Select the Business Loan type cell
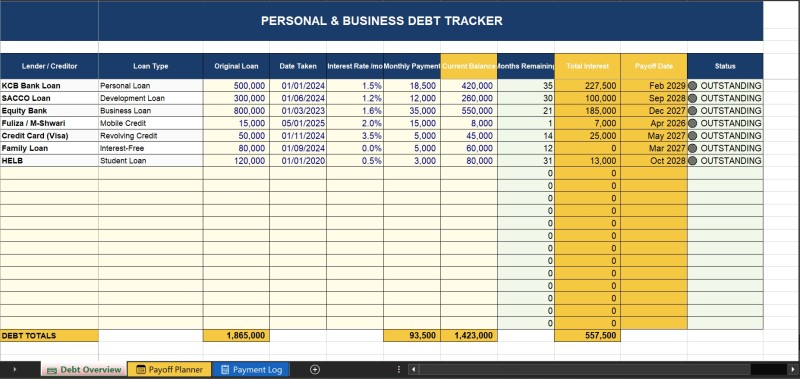Viewport: 800px width, 379px height. (151, 111)
